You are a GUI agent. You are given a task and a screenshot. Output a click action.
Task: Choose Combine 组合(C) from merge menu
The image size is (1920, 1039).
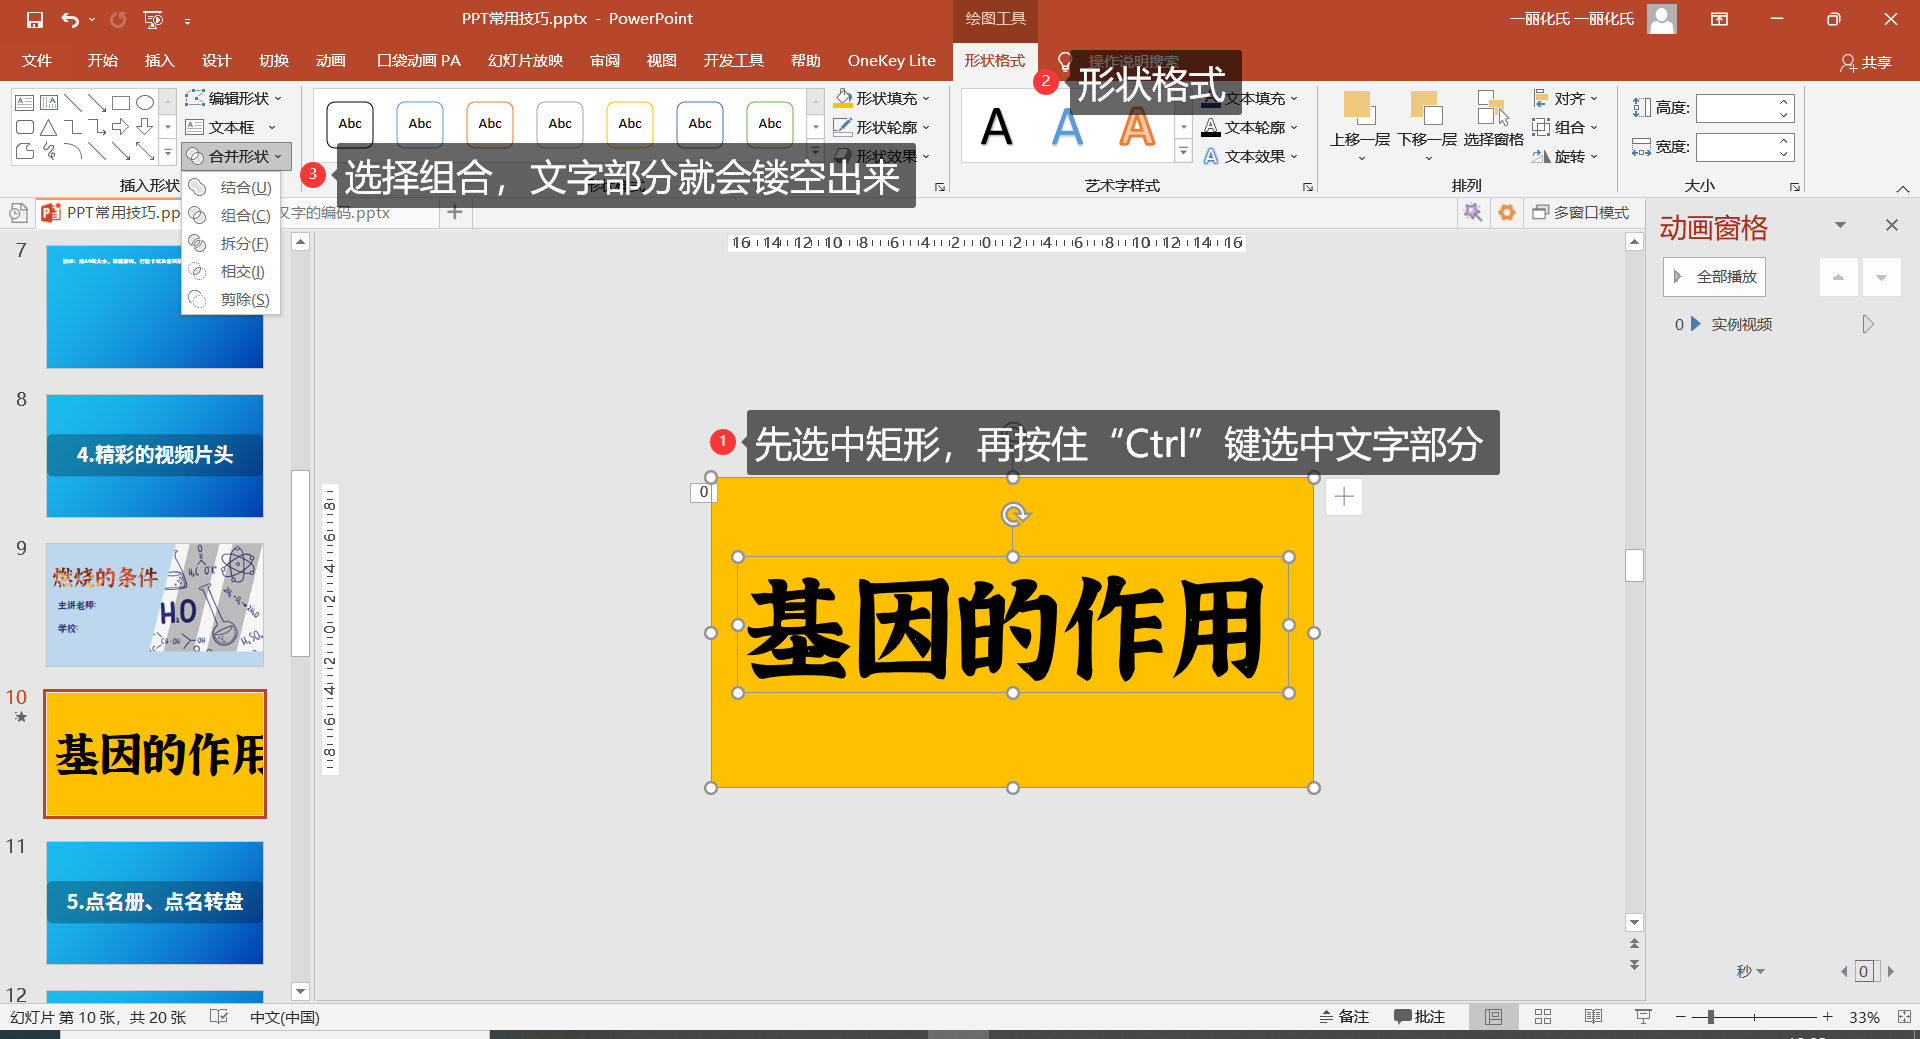pyautogui.click(x=231, y=215)
